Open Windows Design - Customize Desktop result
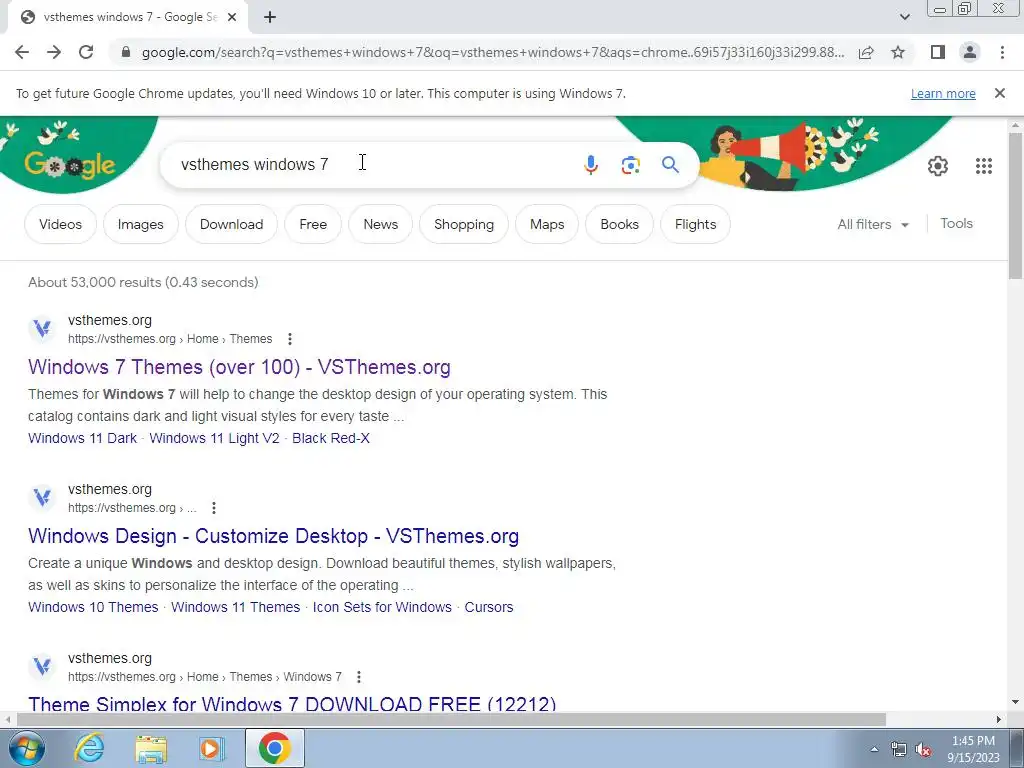The image size is (1024, 768). 274,536
